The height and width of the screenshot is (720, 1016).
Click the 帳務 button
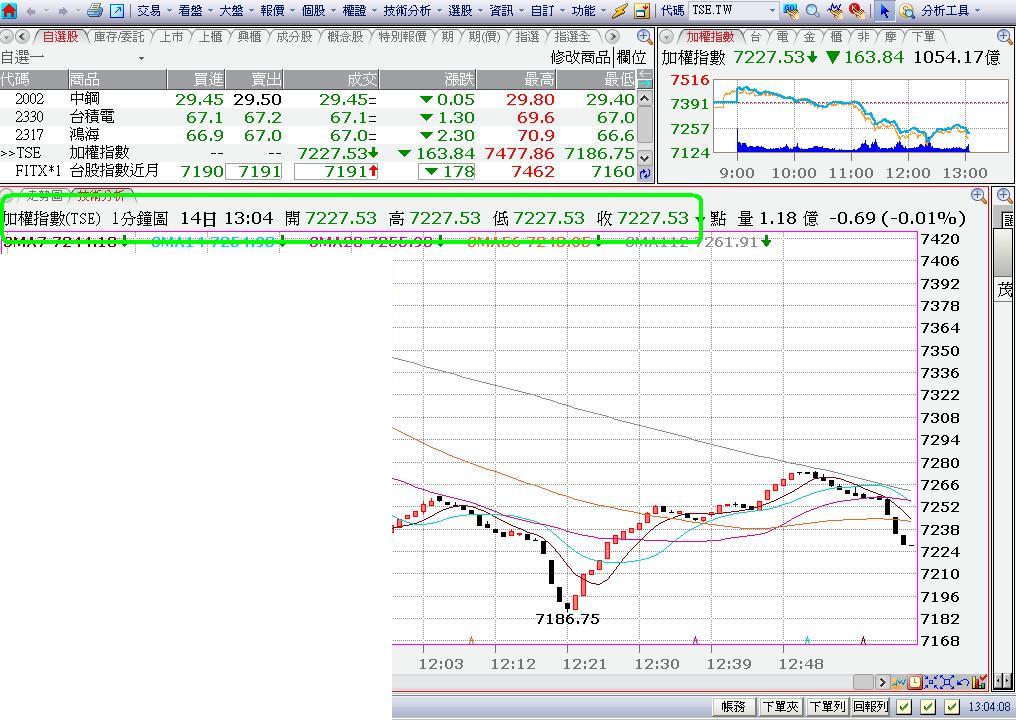733,706
